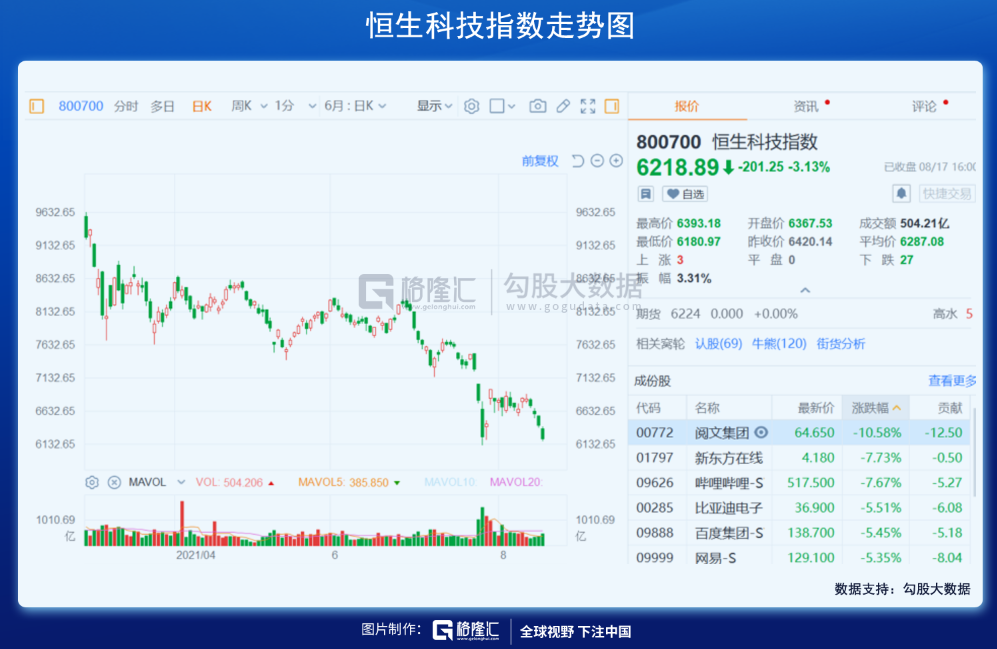
Task: Select 日K chart view
Action: point(202,106)
